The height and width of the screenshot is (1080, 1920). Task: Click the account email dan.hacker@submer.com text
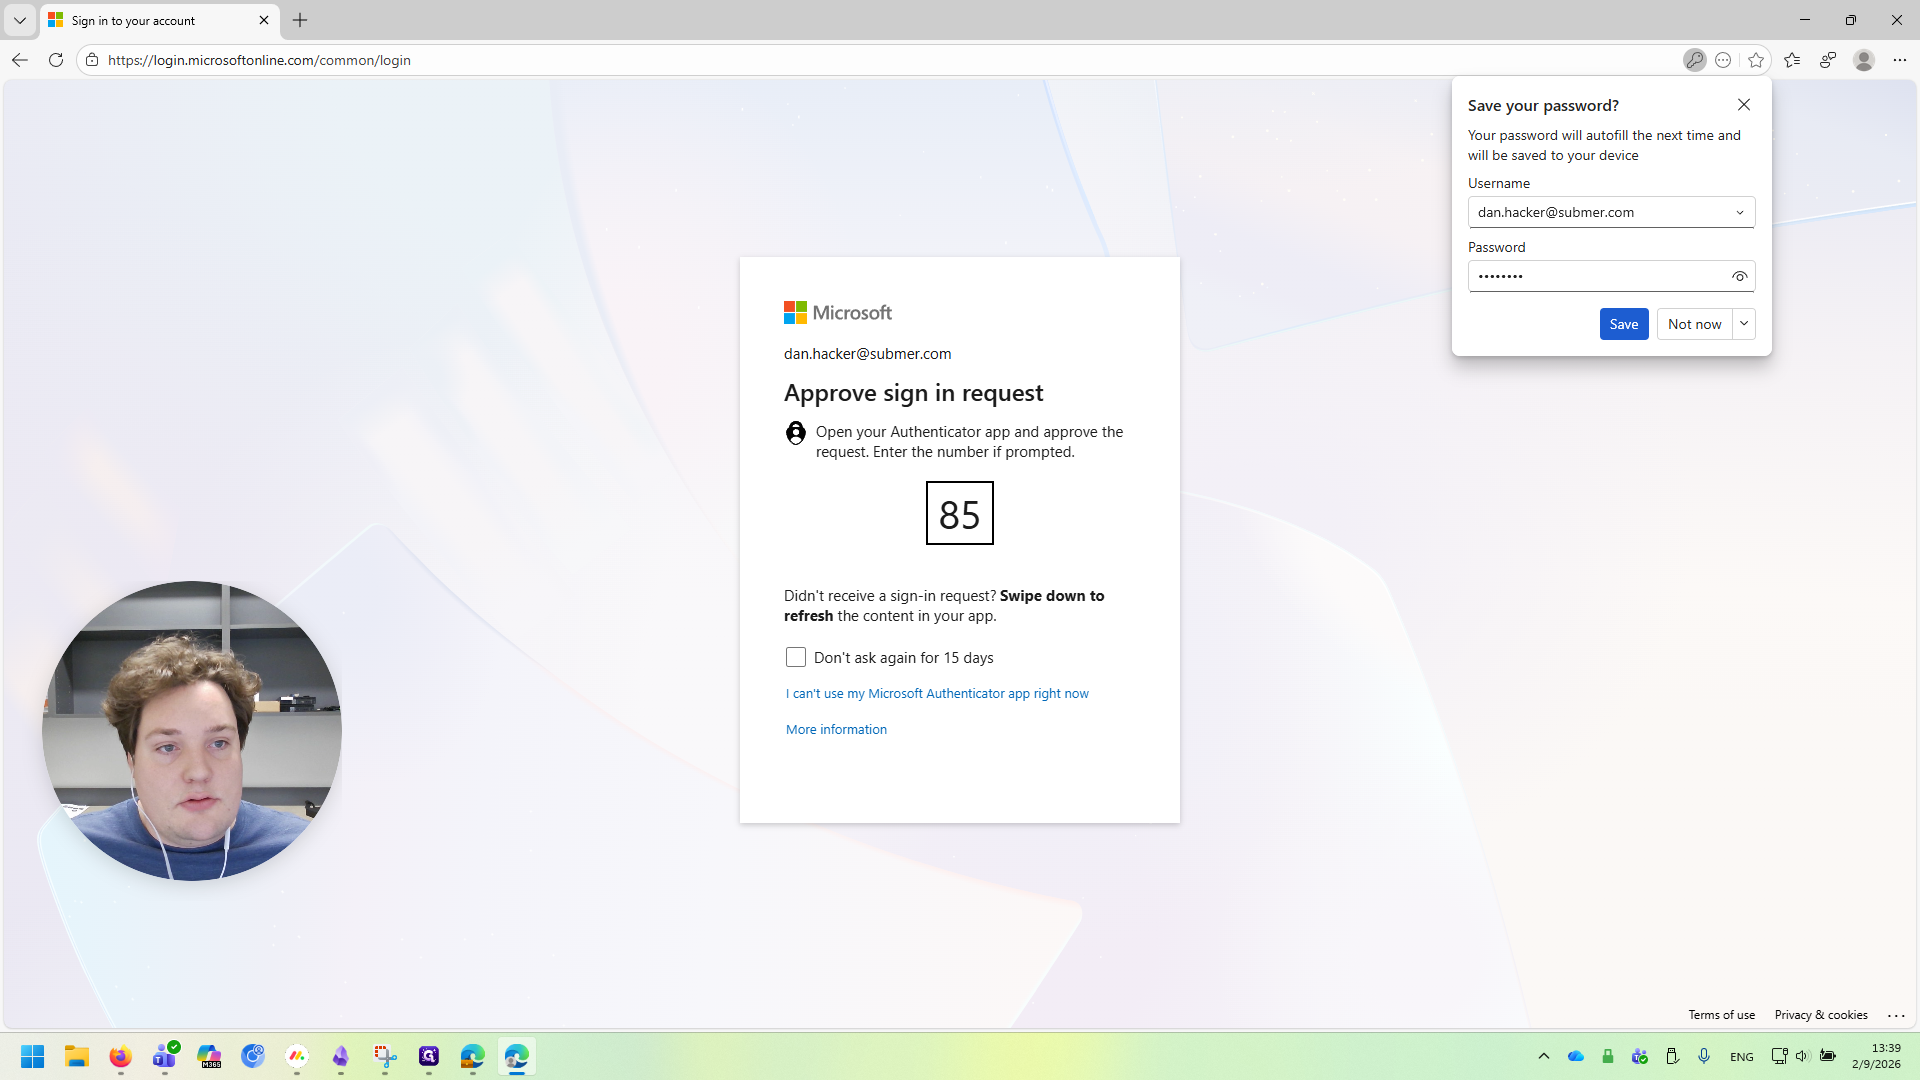tap(867, 353)
